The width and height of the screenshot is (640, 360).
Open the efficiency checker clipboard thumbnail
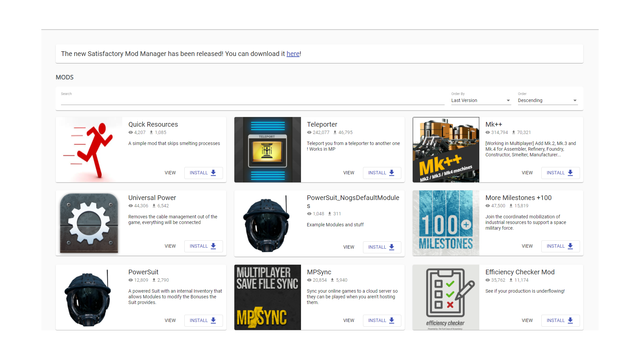coord(446,298)
